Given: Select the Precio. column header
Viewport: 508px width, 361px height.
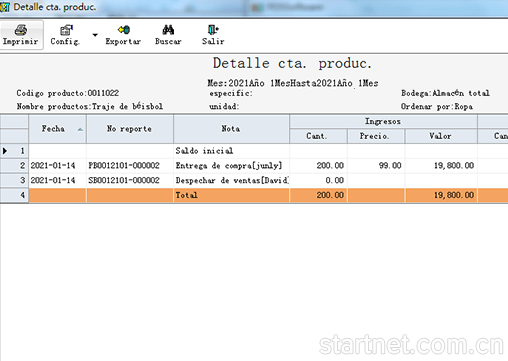Looking at the screenshot, I should [376, 136].
